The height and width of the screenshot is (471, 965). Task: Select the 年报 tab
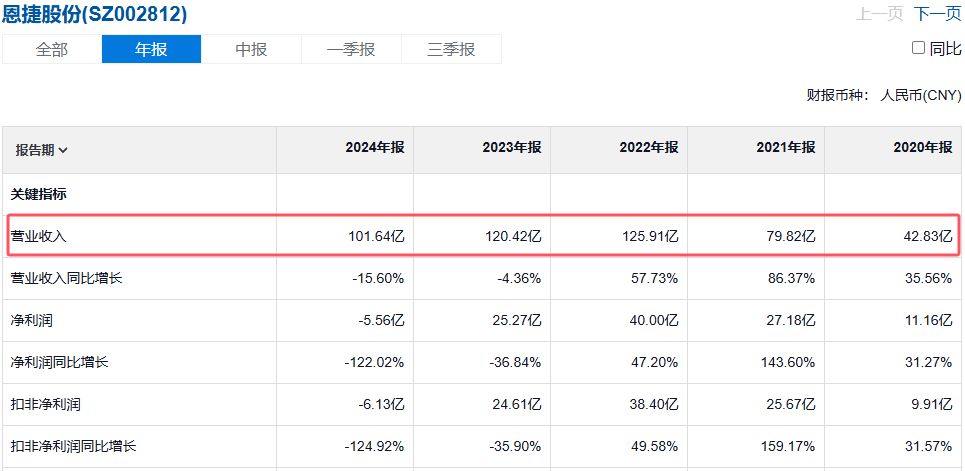(151, 49)
